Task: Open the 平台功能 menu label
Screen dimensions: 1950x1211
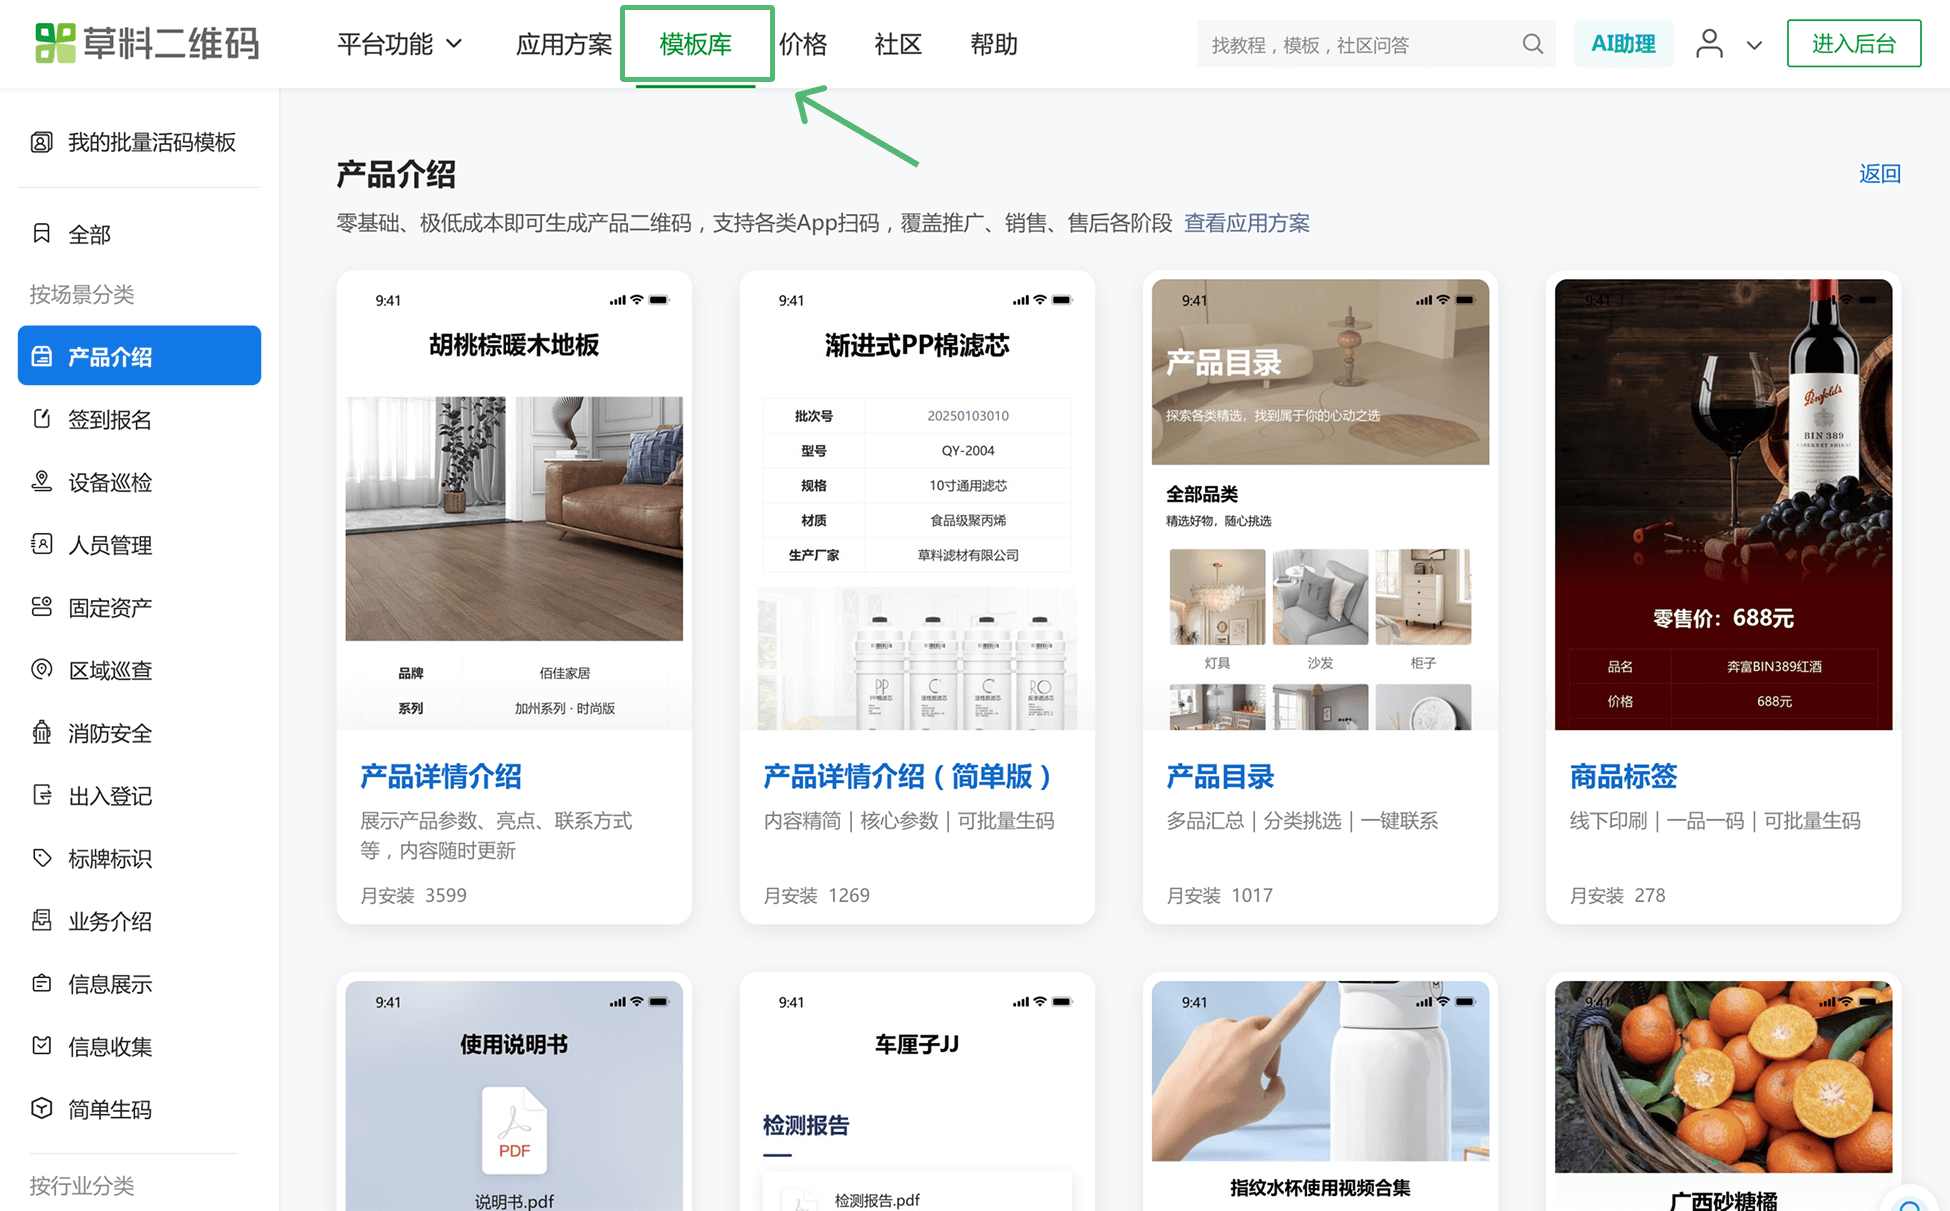Action: click(385, 44)
